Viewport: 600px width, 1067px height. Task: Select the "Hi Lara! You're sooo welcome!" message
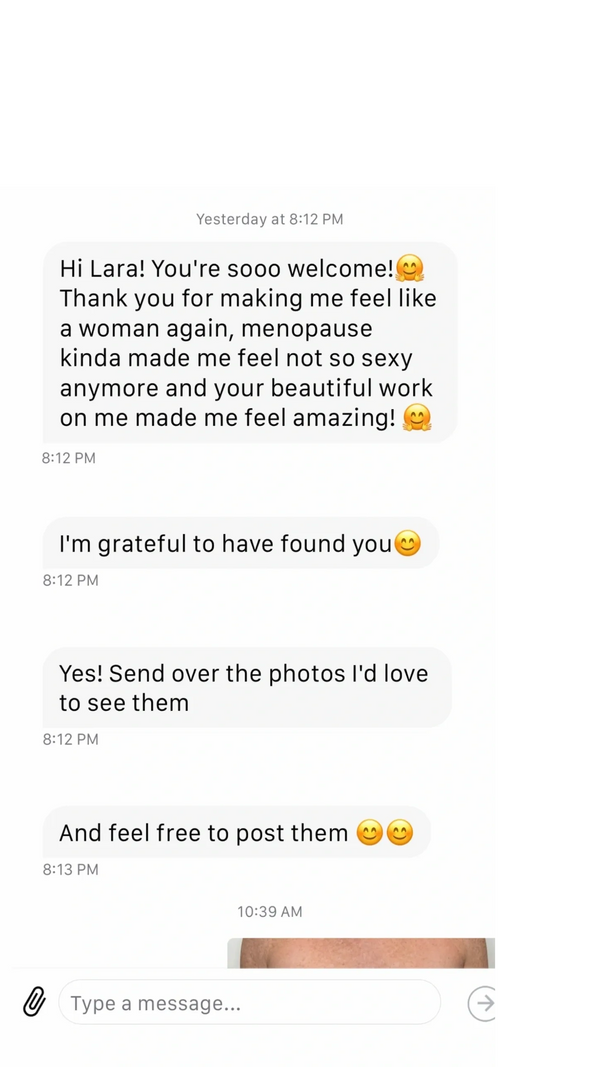[x=248, y=343]
